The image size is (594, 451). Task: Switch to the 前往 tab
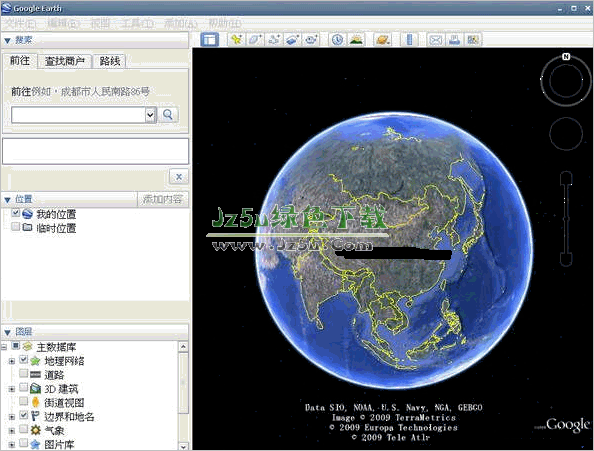click(x=20, y=61)
